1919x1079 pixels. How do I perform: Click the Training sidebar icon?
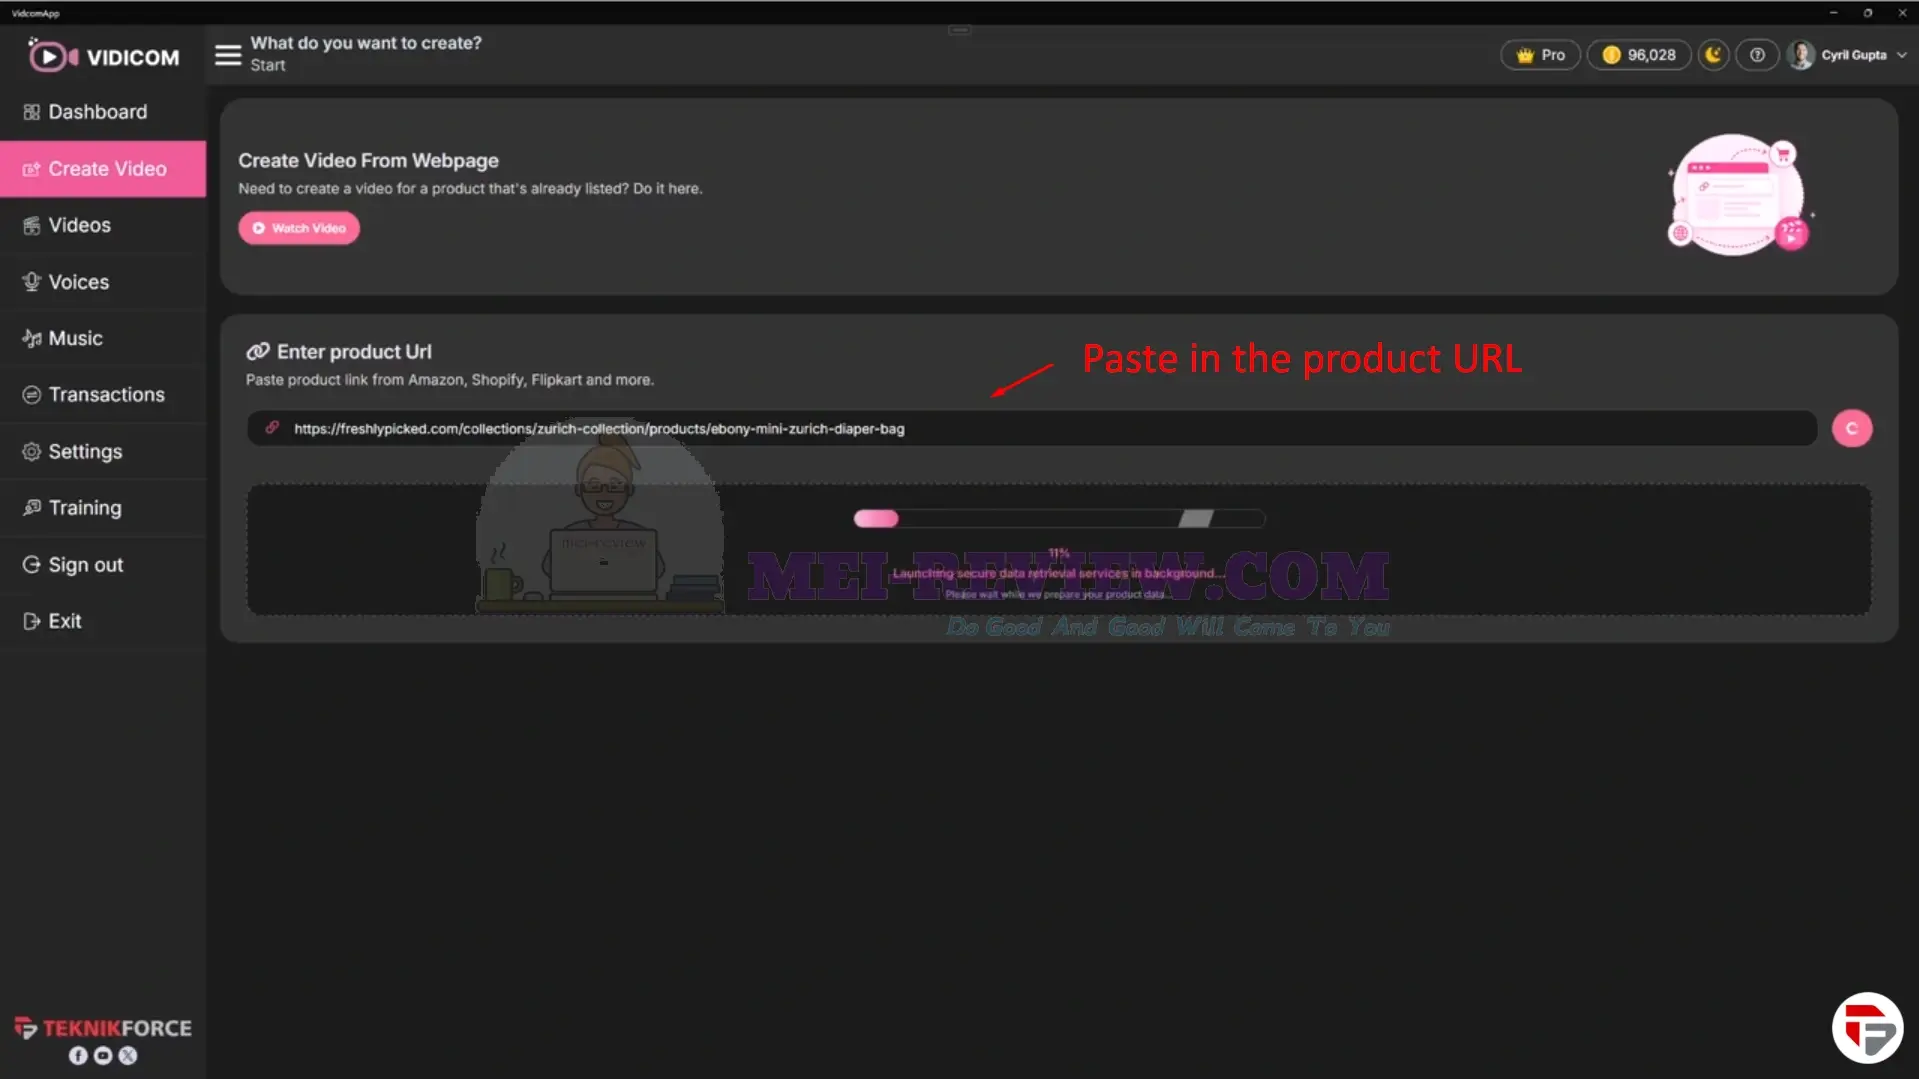tap(32, 508)
